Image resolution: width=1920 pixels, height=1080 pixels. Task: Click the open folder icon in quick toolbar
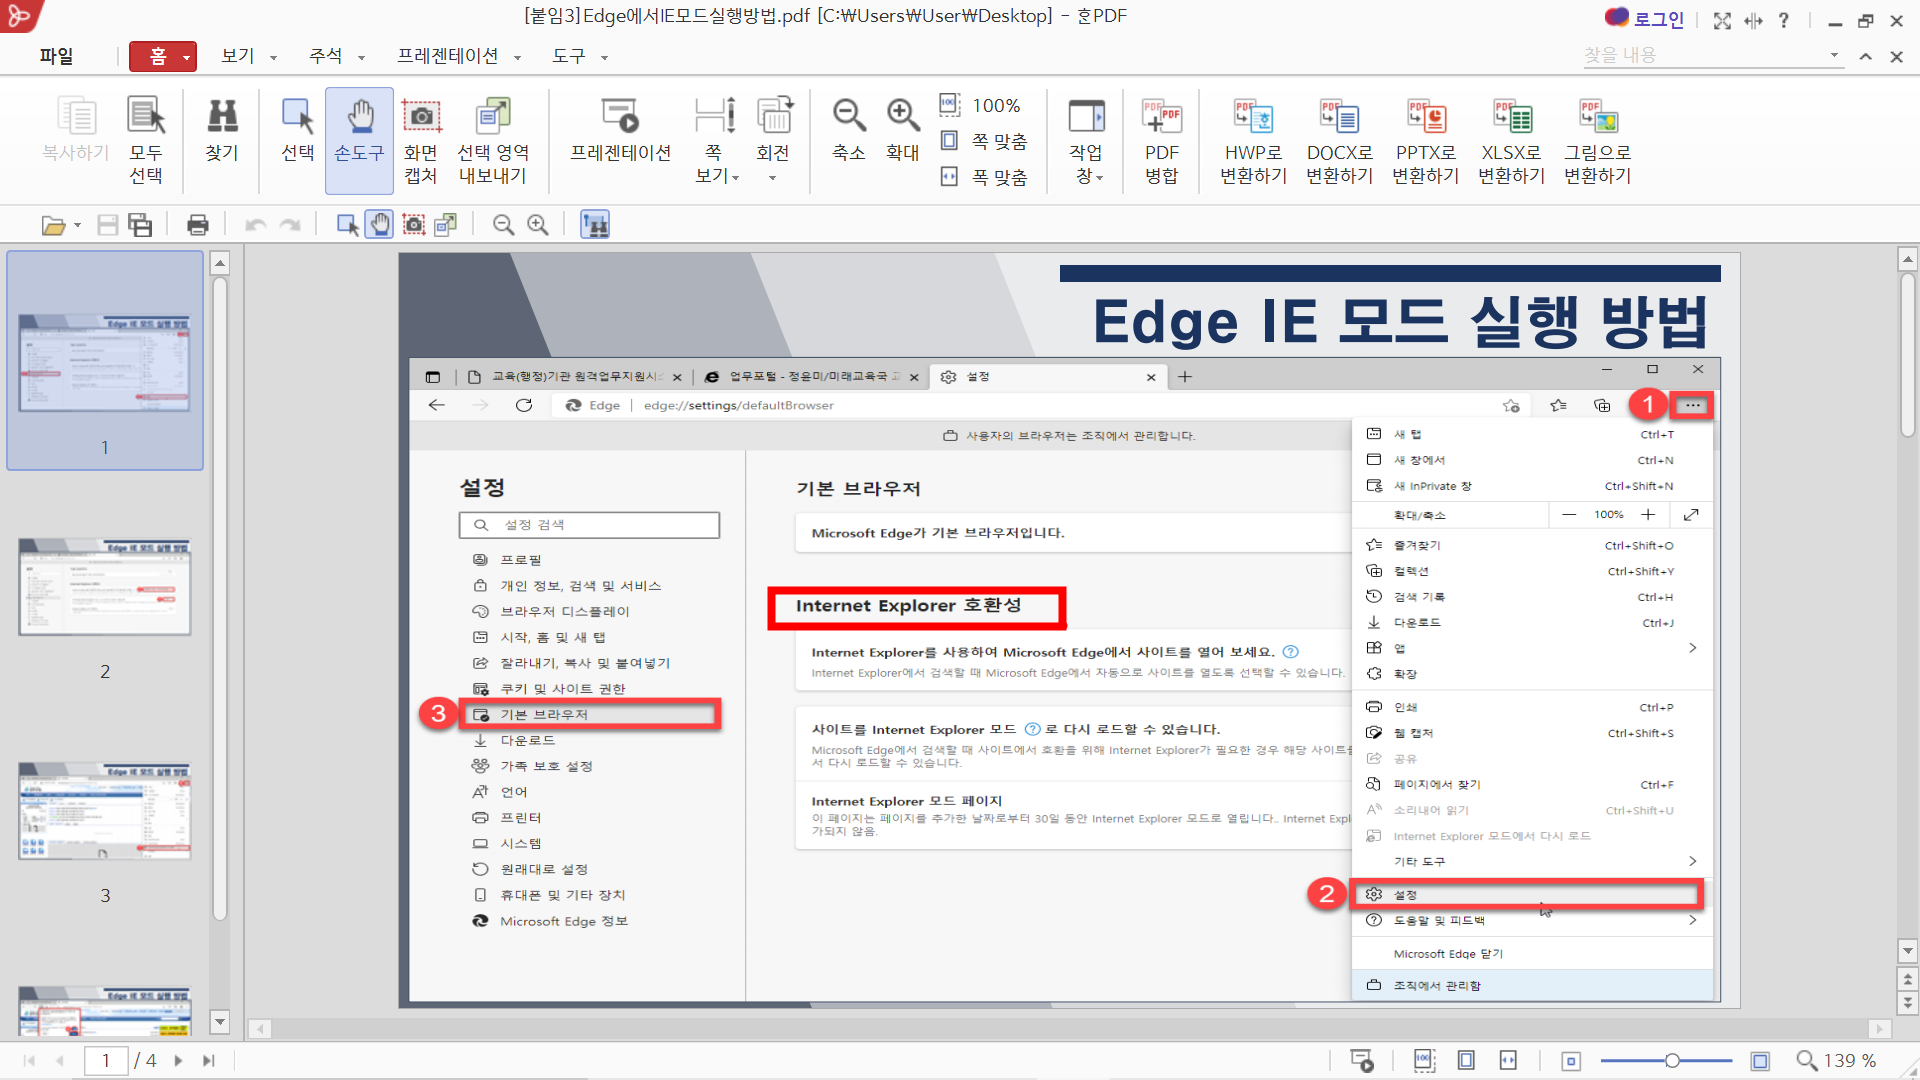(53, 225)
